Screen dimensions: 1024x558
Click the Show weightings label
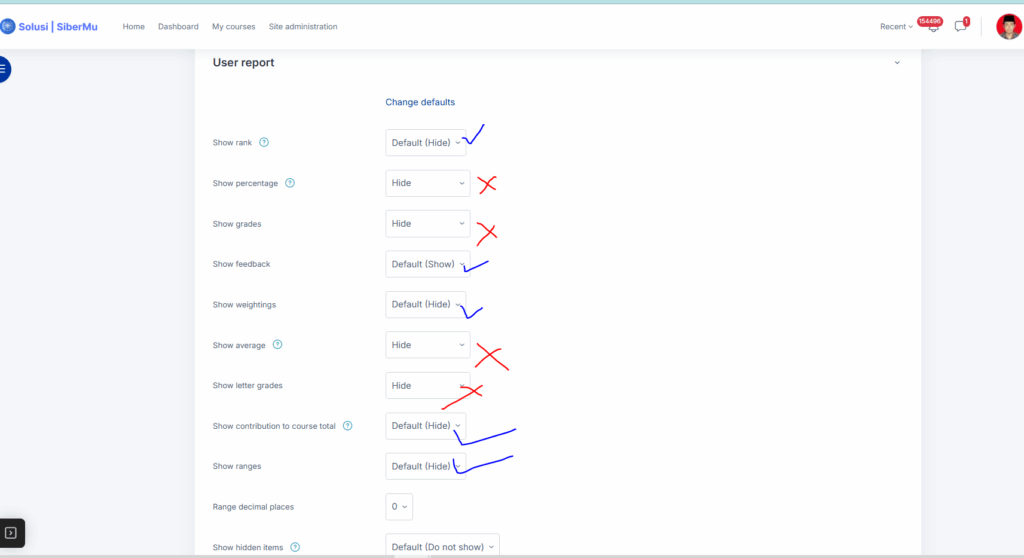[x=244, y=305]
